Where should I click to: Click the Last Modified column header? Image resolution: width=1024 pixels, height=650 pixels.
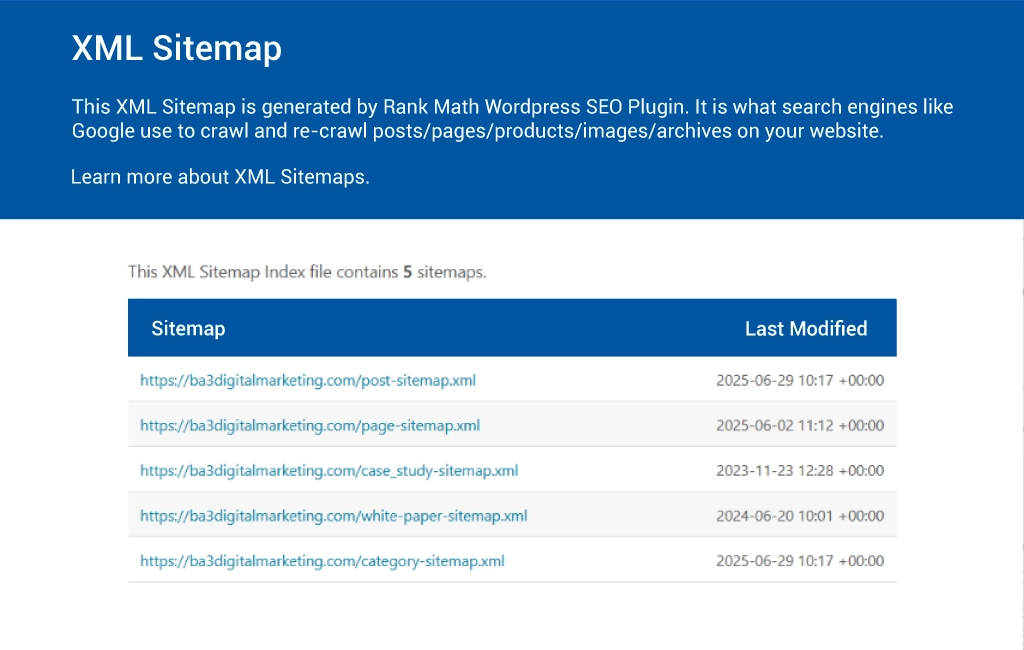[805, 328]
